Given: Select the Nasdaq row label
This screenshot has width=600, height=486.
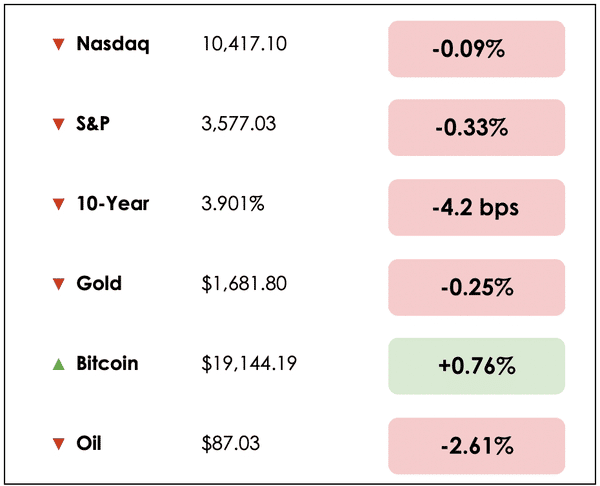Looking at the screenshot, I should (x=113, y=44).
